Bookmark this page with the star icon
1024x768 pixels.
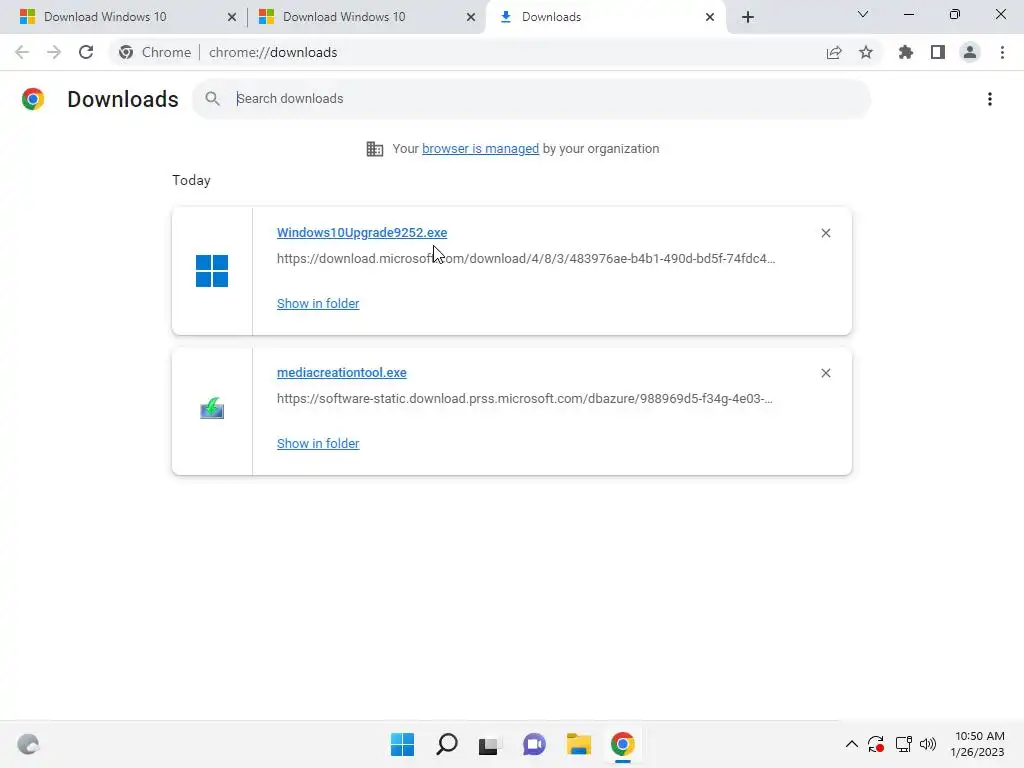pyautogui.click(x=866, y=52)
